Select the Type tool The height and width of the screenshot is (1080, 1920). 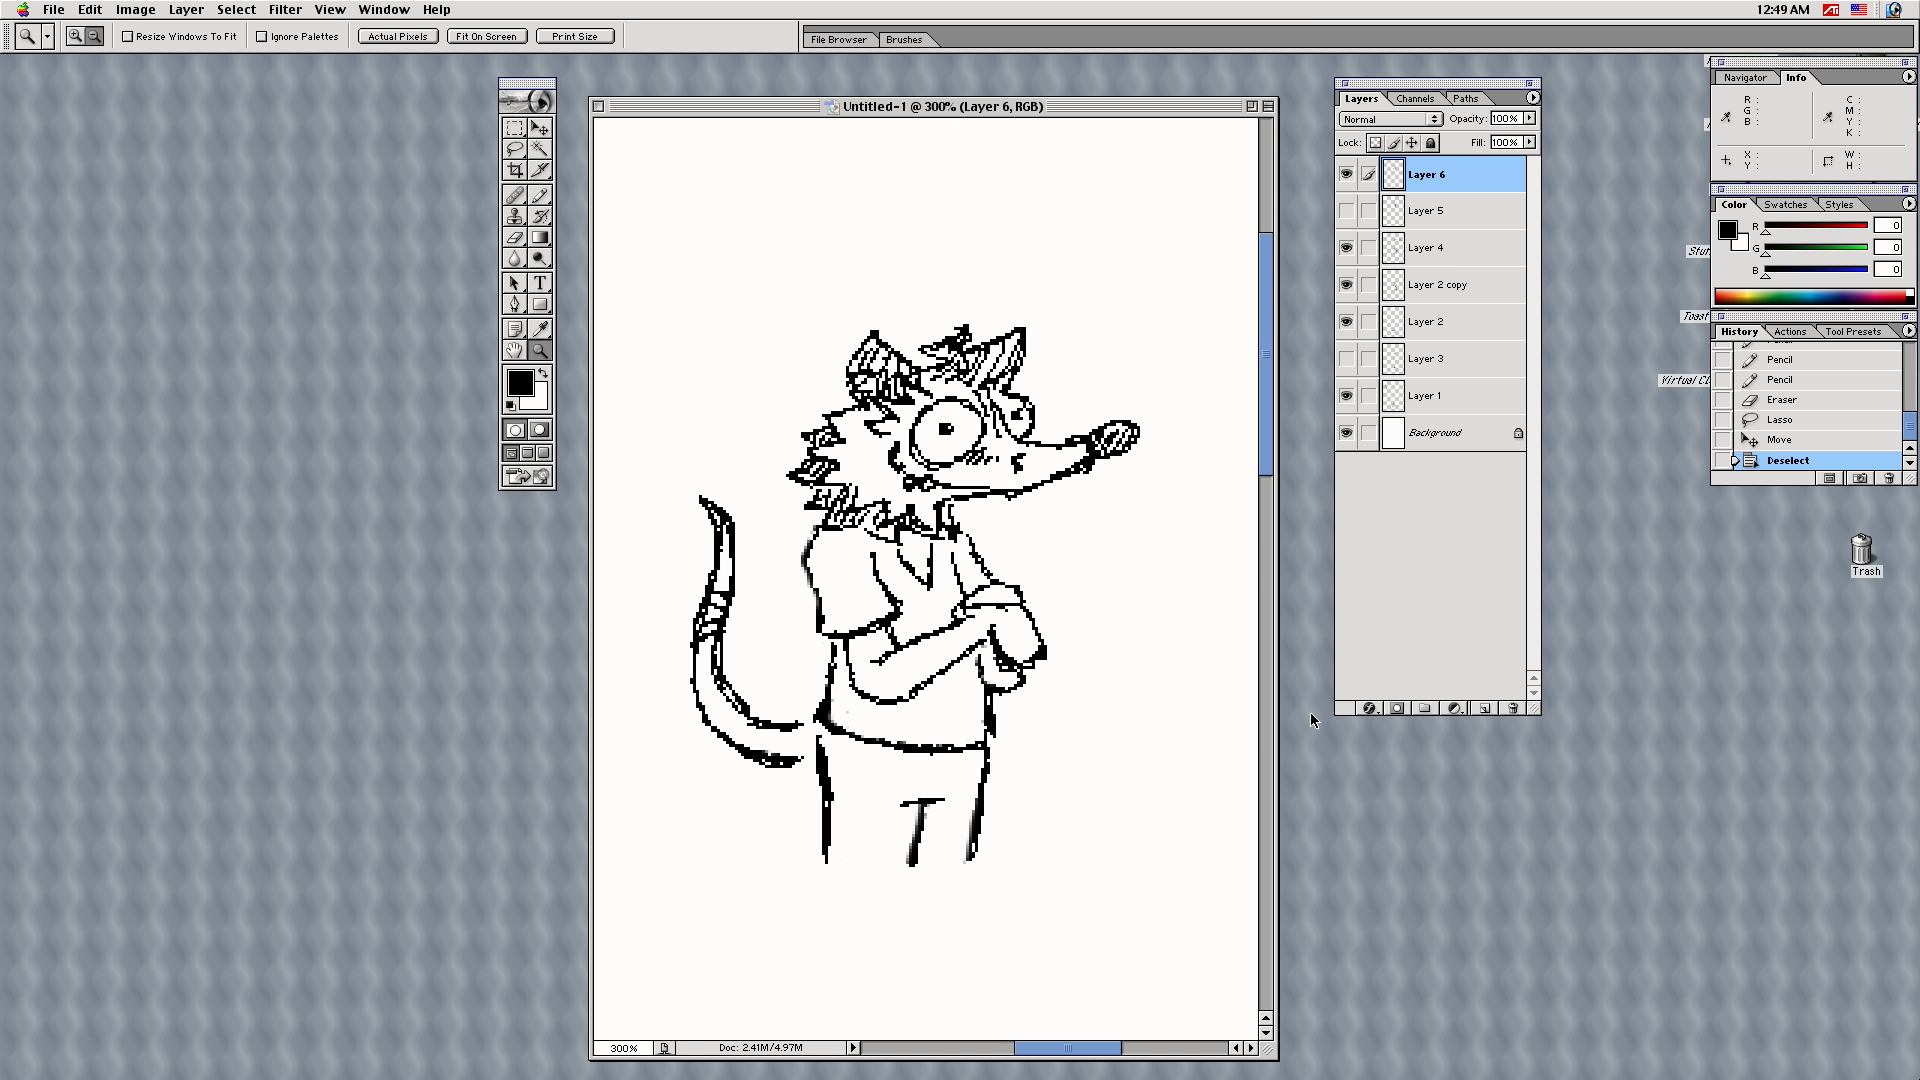pyautogui.click(x=540, y=283)
